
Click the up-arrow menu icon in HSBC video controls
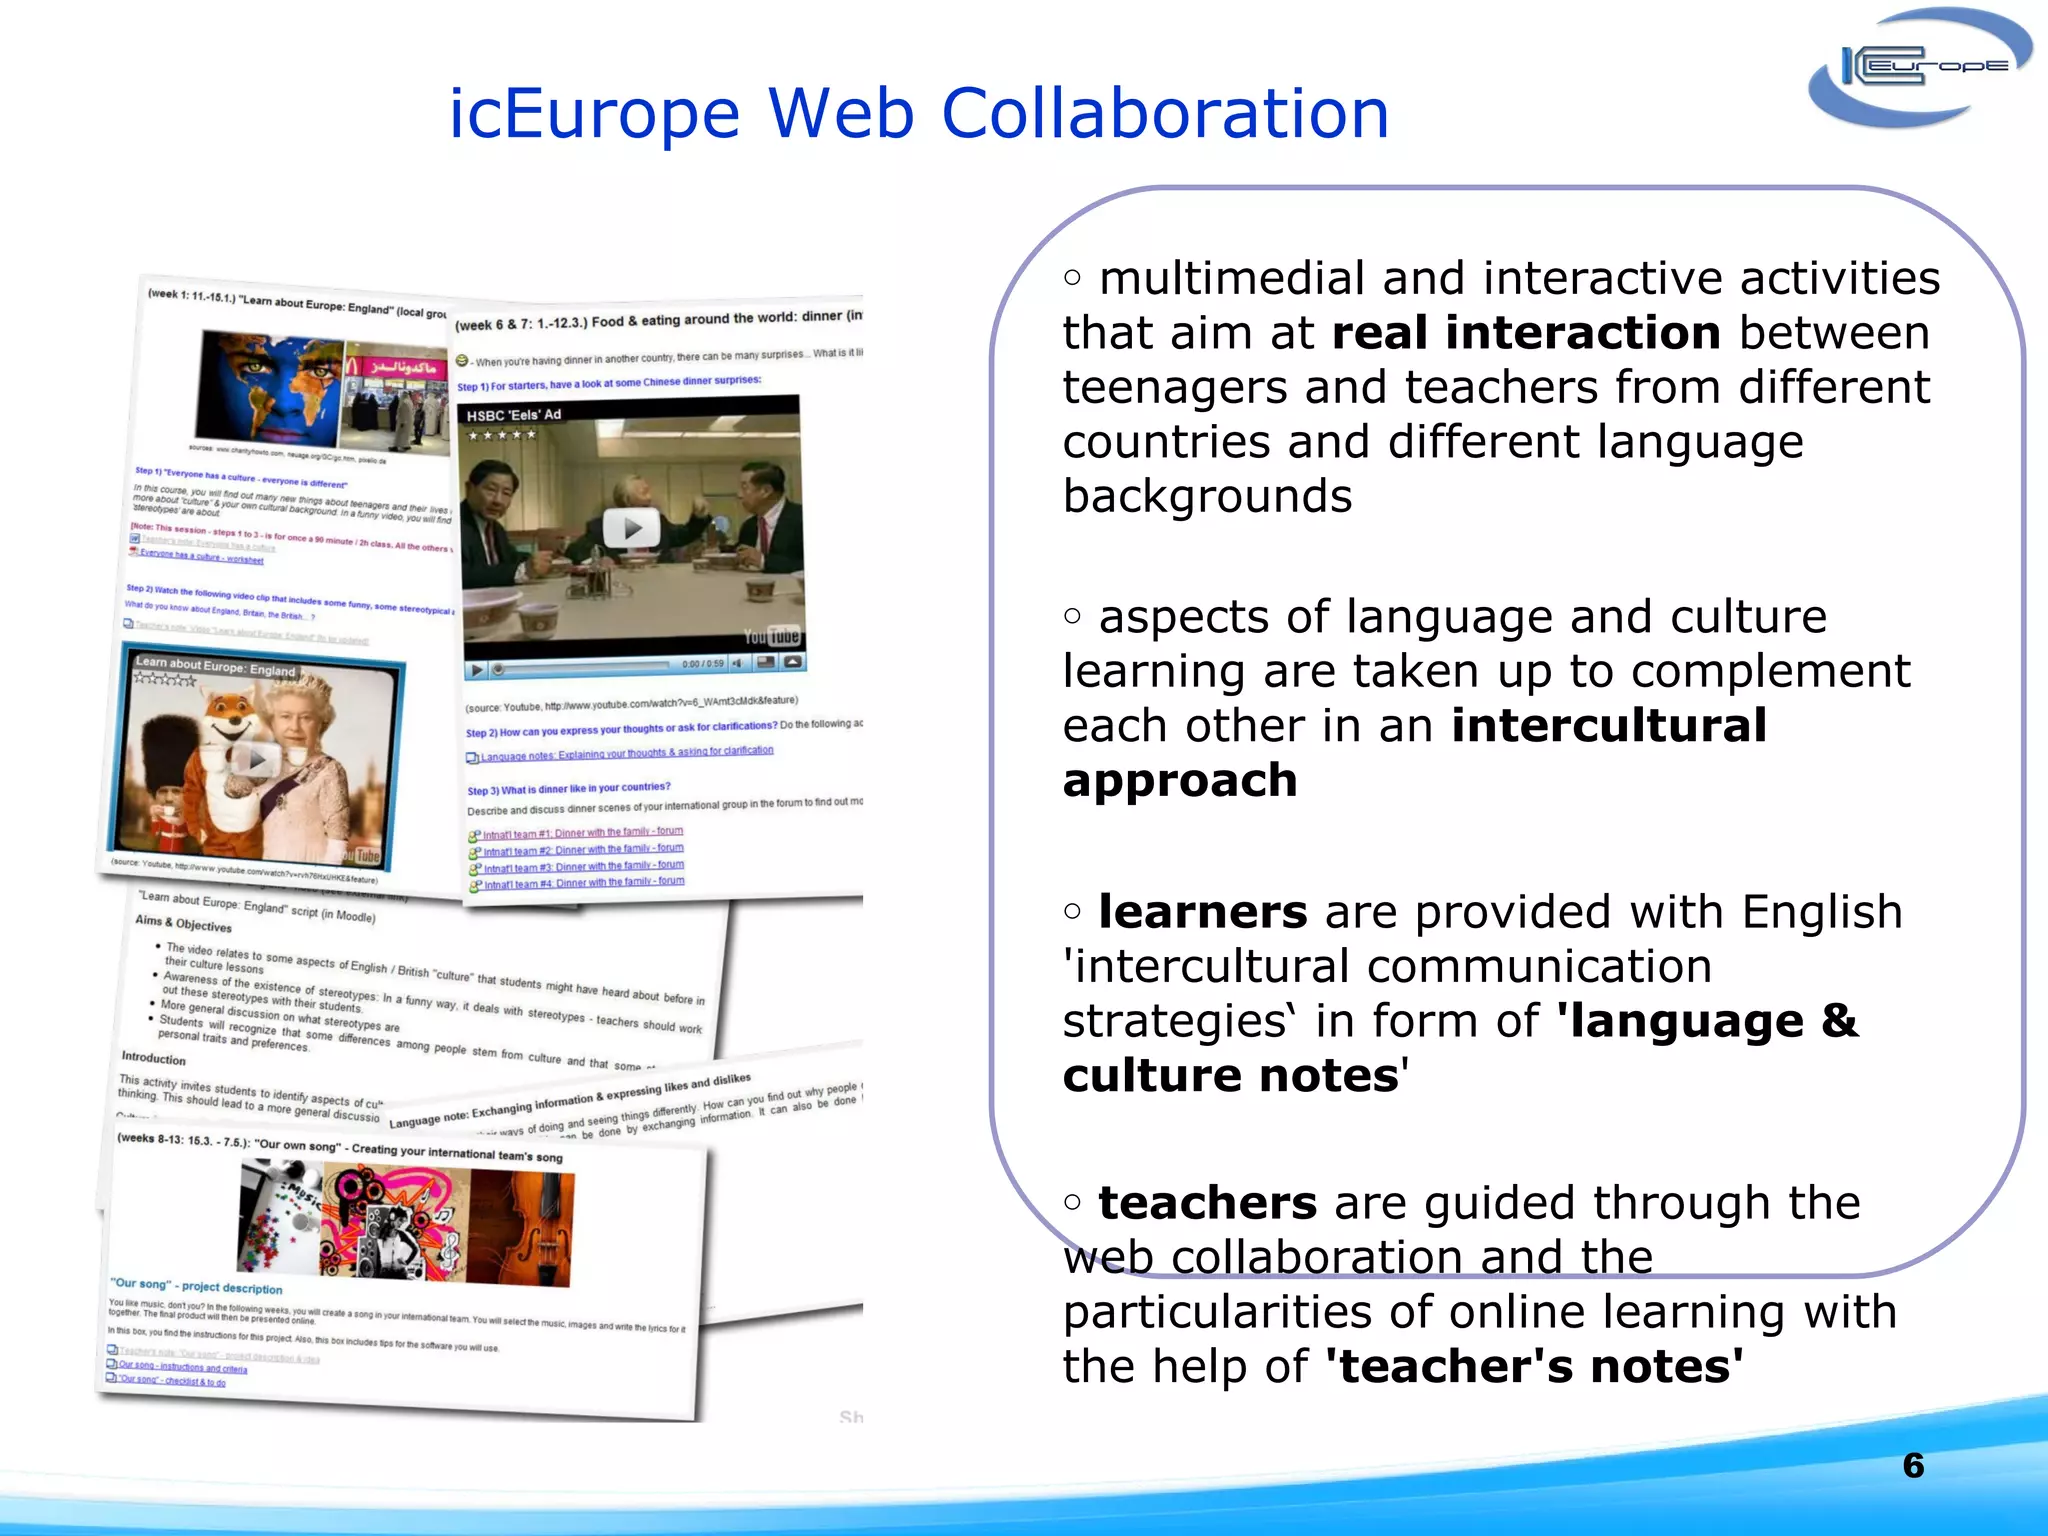click(792, 661)
